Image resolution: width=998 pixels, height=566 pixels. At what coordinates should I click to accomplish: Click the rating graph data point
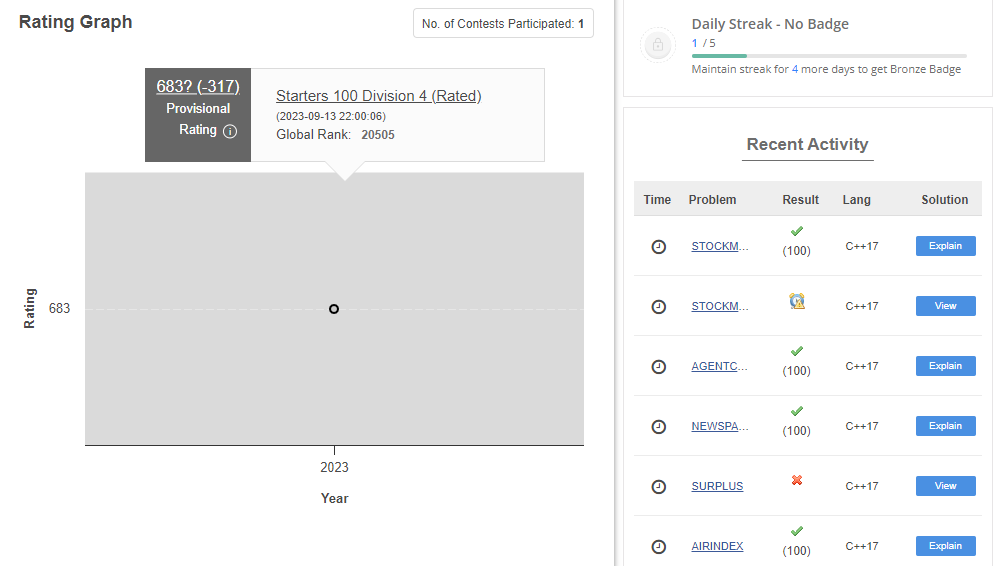click(334, 309)
